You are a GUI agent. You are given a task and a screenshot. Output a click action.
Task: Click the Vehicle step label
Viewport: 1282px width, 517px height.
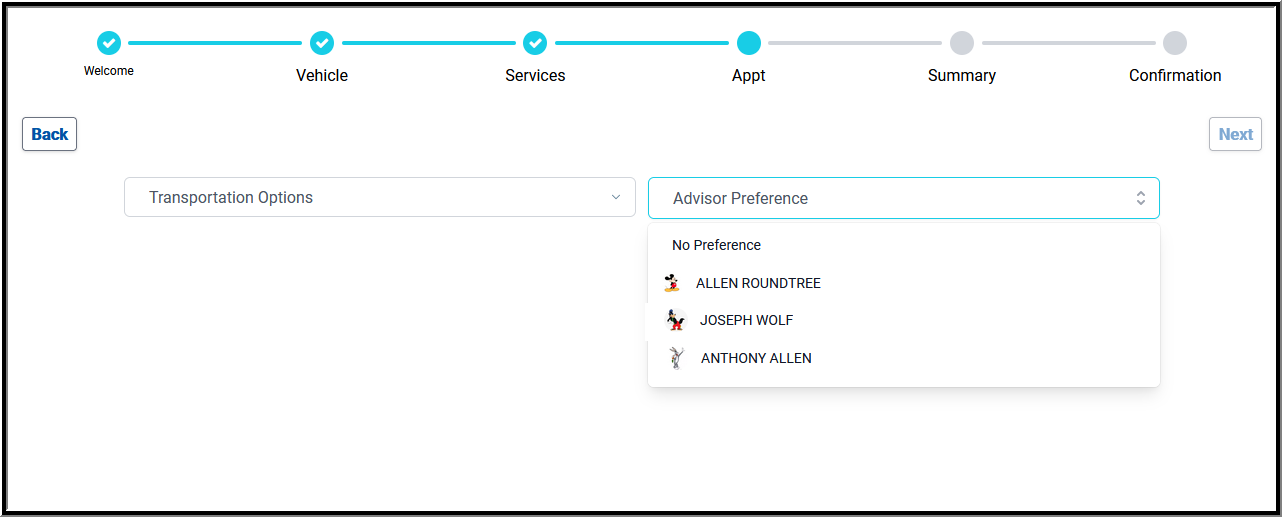click(322, 75)
